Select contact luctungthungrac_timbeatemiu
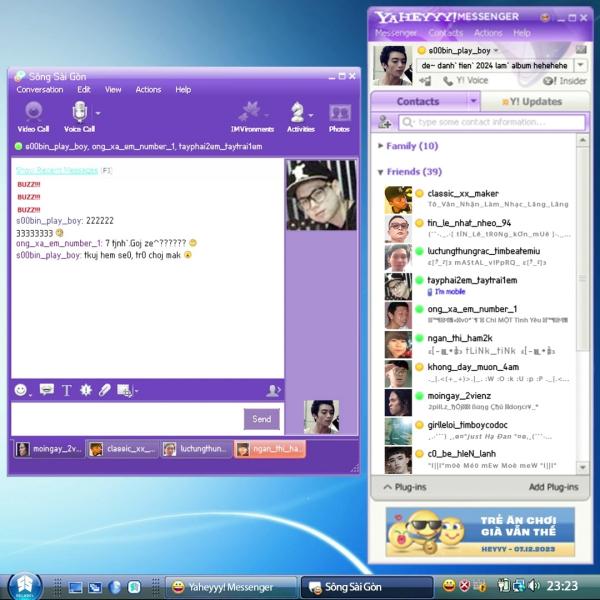The height and width of the screenshot is (600, 600). pyautogui.click(x=478, y=257)
